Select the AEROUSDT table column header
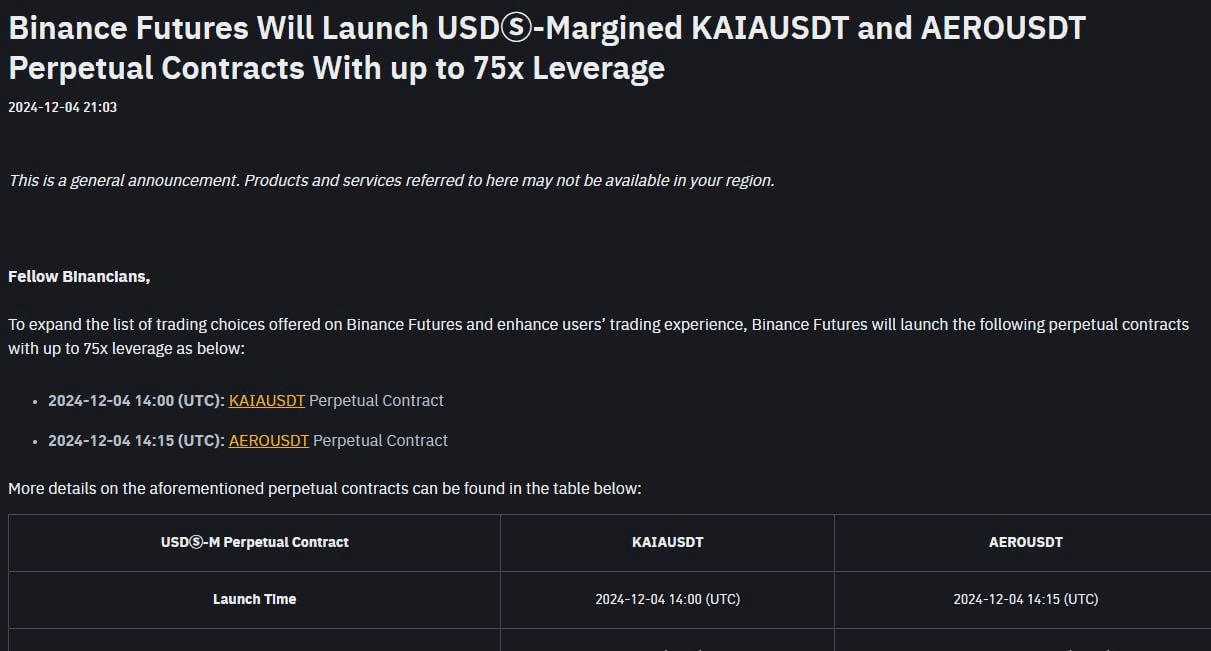 click(1025, 542)
